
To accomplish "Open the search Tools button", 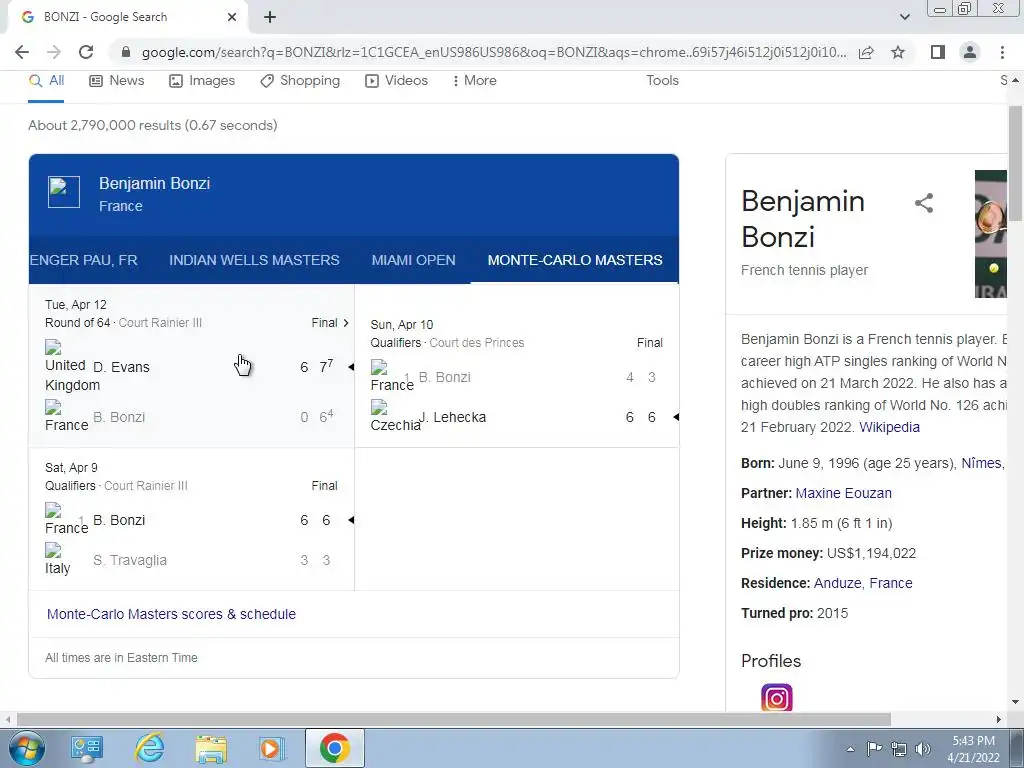I will coord(662,81).
